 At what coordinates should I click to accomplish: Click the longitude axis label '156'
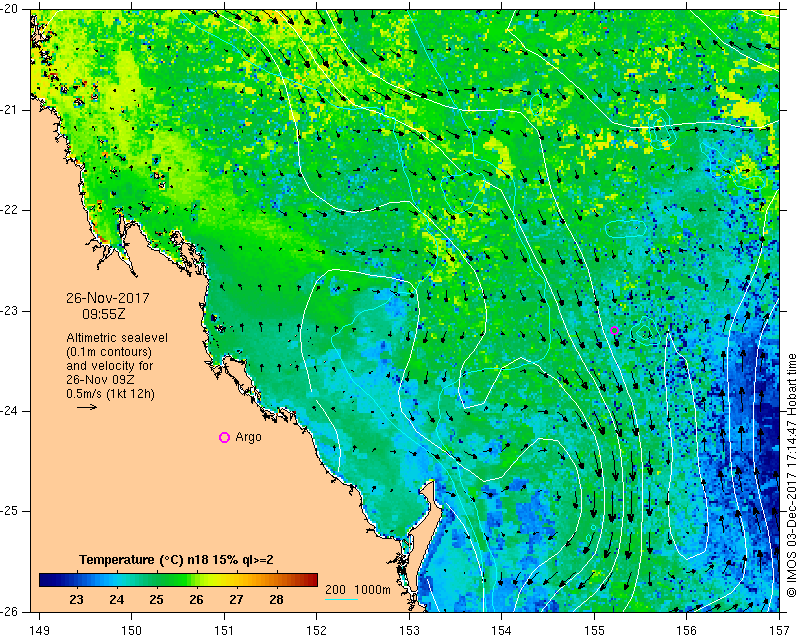click(x=686, y=631)
